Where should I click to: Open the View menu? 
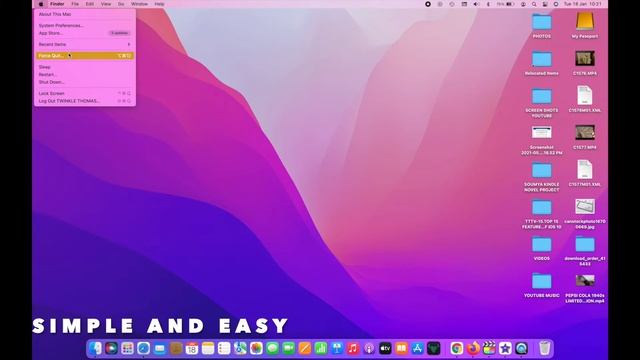pyautogui.click(x=106, y=4)
